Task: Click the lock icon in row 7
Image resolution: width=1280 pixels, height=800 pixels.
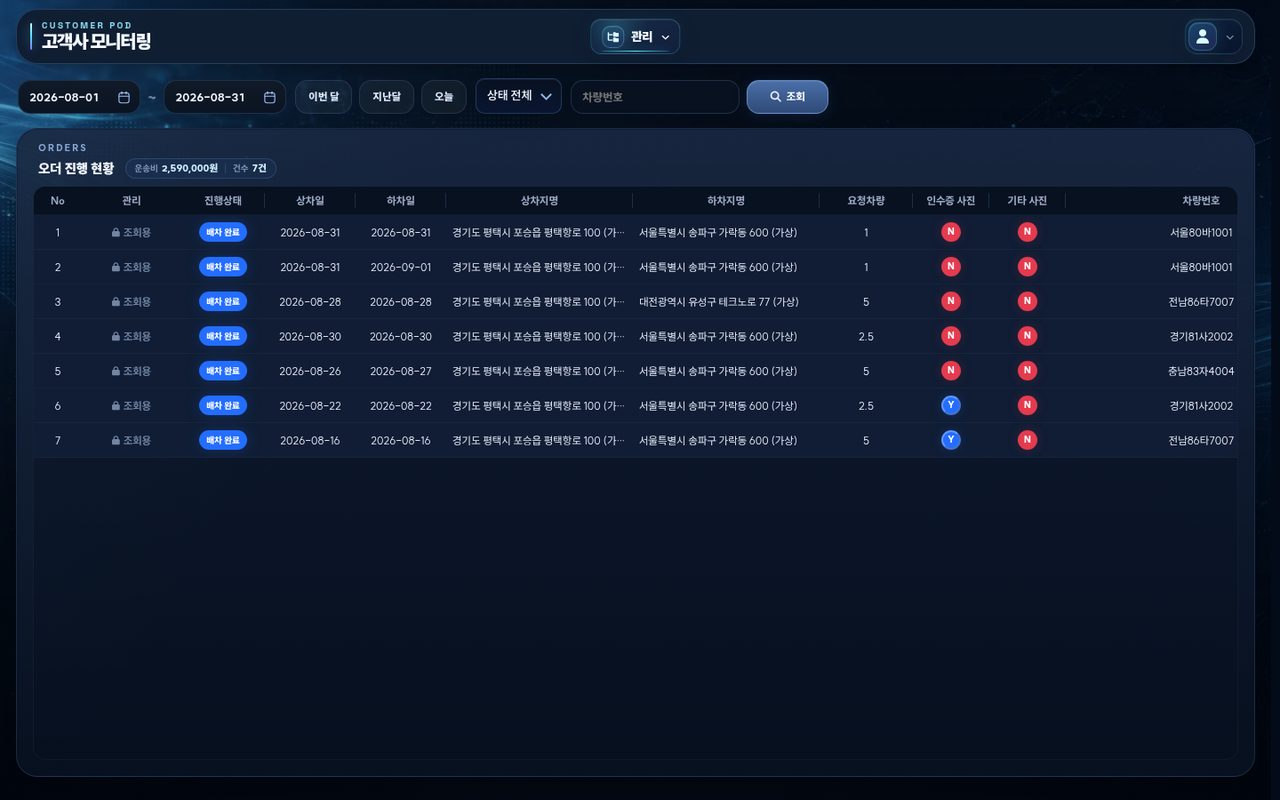Action: pos(116,441)
